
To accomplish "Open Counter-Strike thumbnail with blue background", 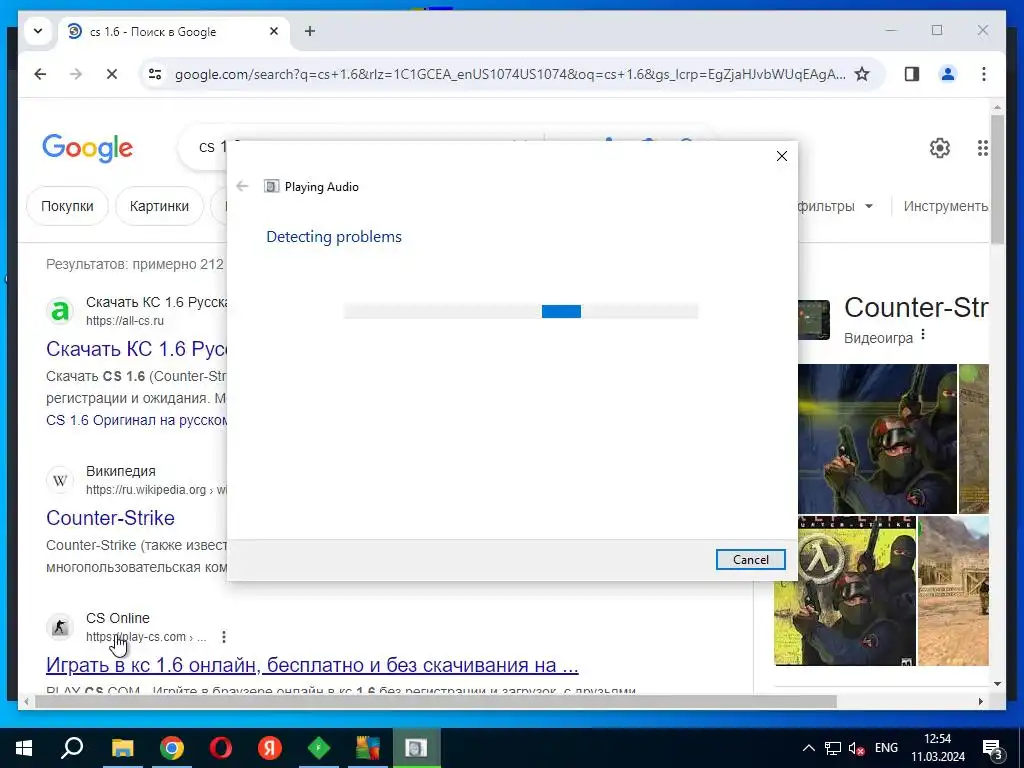I will pyautogui.click(x=877, y=439).
